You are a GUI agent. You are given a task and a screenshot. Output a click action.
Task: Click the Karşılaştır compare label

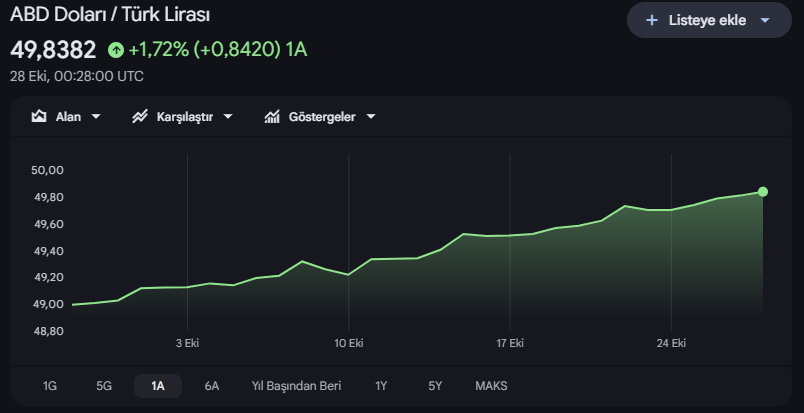click(x=185, y=117)
